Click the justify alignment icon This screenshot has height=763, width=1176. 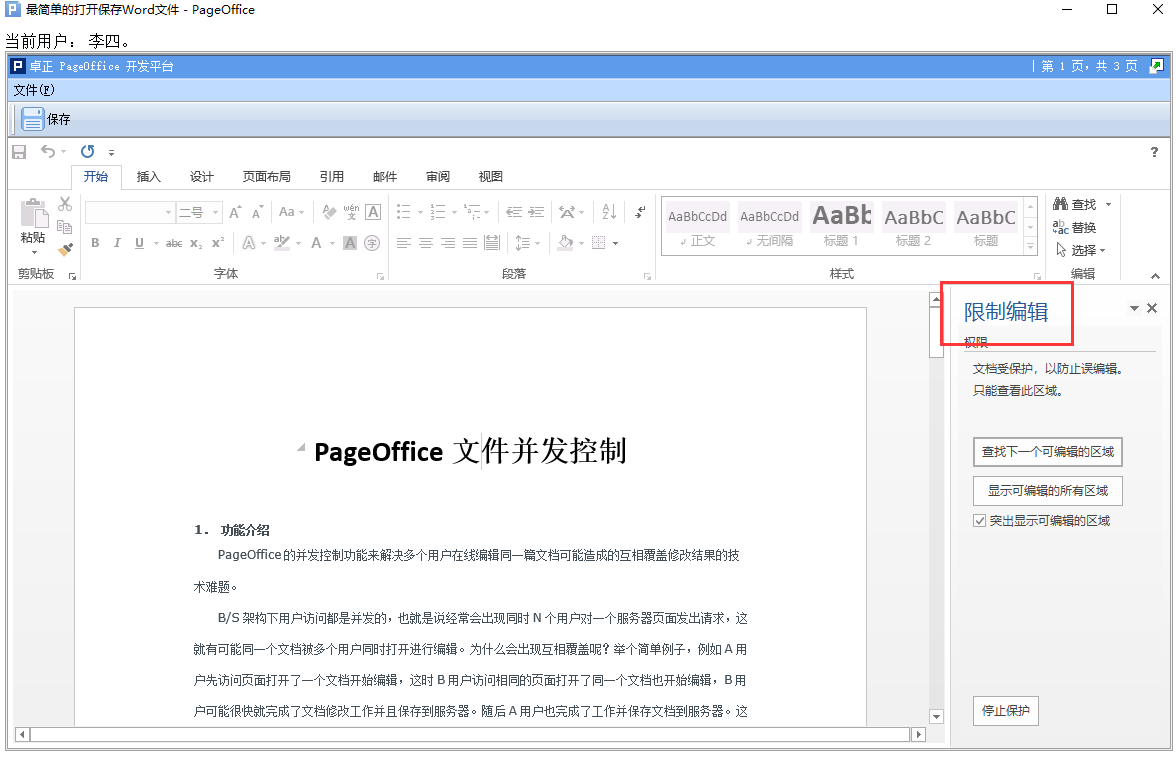coord(470,243)
